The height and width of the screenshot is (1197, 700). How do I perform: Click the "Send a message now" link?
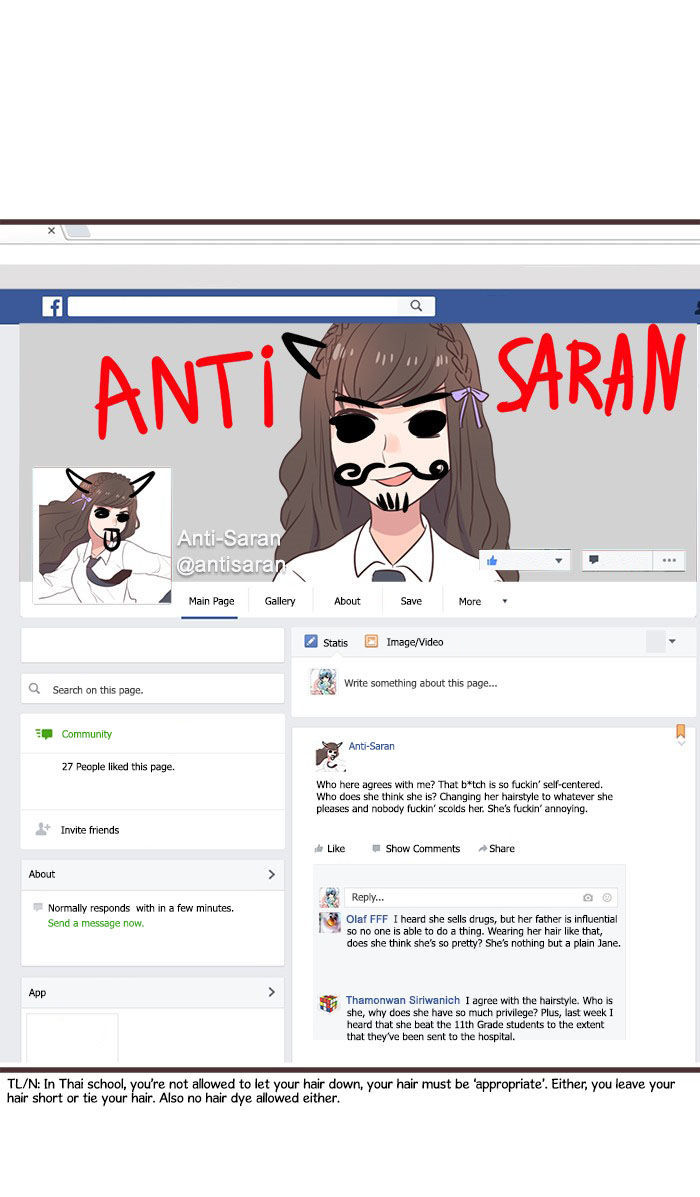tap(96, 923)
